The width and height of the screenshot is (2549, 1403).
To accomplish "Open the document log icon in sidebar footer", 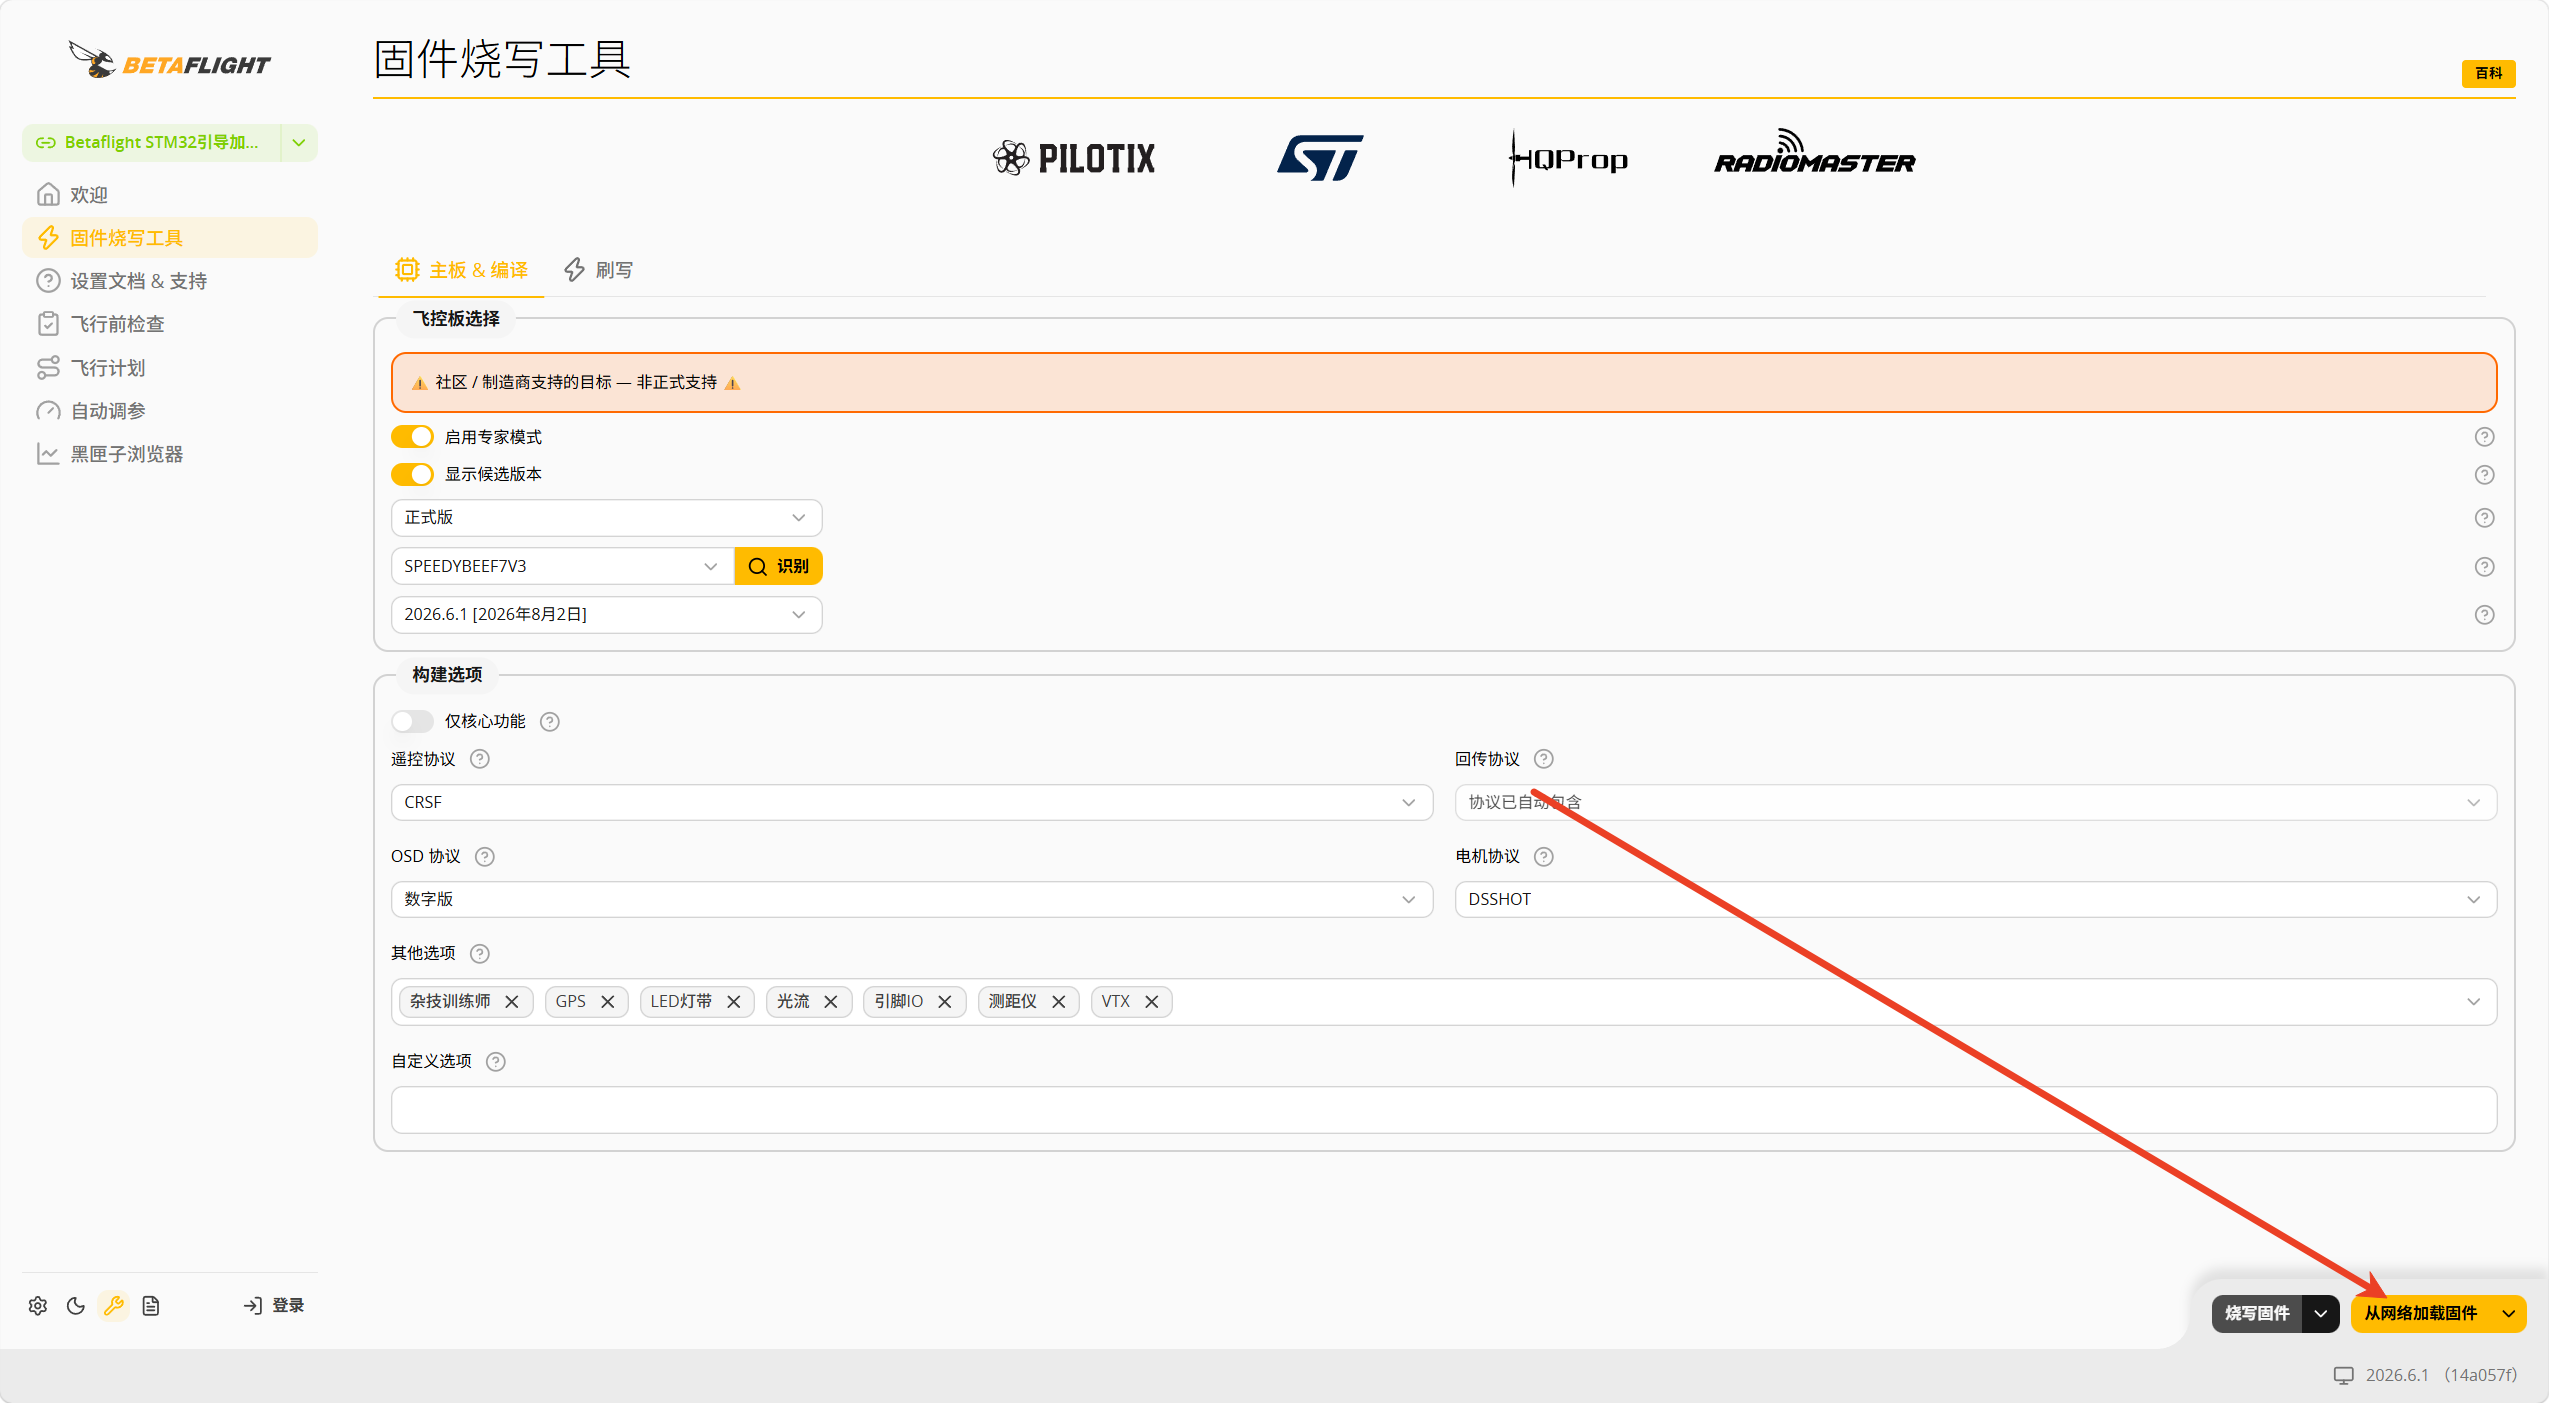I will pos(151,1305).
